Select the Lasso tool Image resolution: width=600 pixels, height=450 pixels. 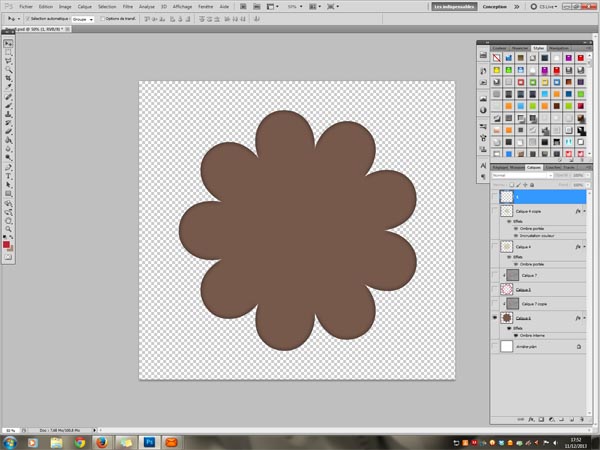click(x=8, y=61)
